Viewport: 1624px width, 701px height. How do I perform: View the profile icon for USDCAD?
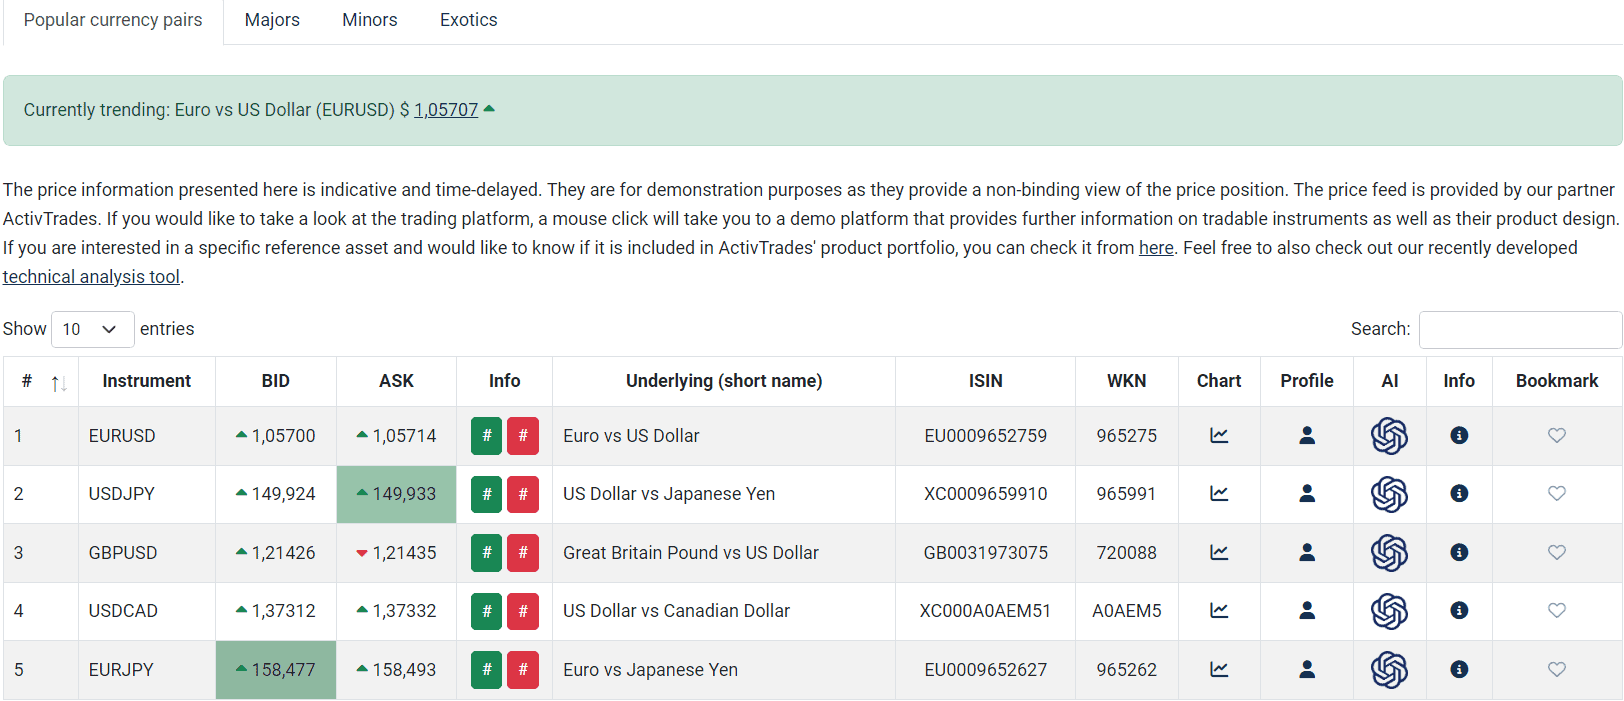(x=1307, y=610)
